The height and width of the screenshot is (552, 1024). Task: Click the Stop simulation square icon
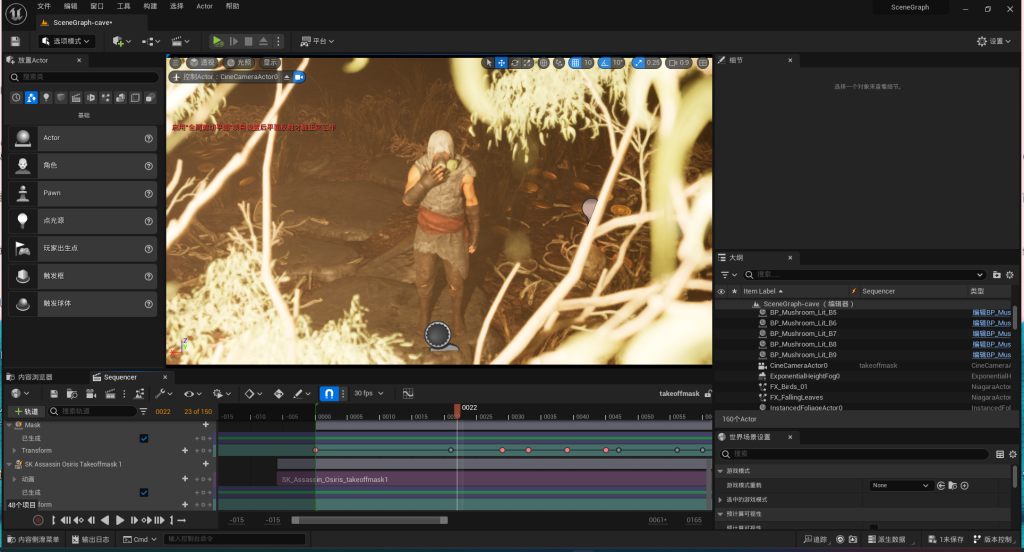point(248,41)
